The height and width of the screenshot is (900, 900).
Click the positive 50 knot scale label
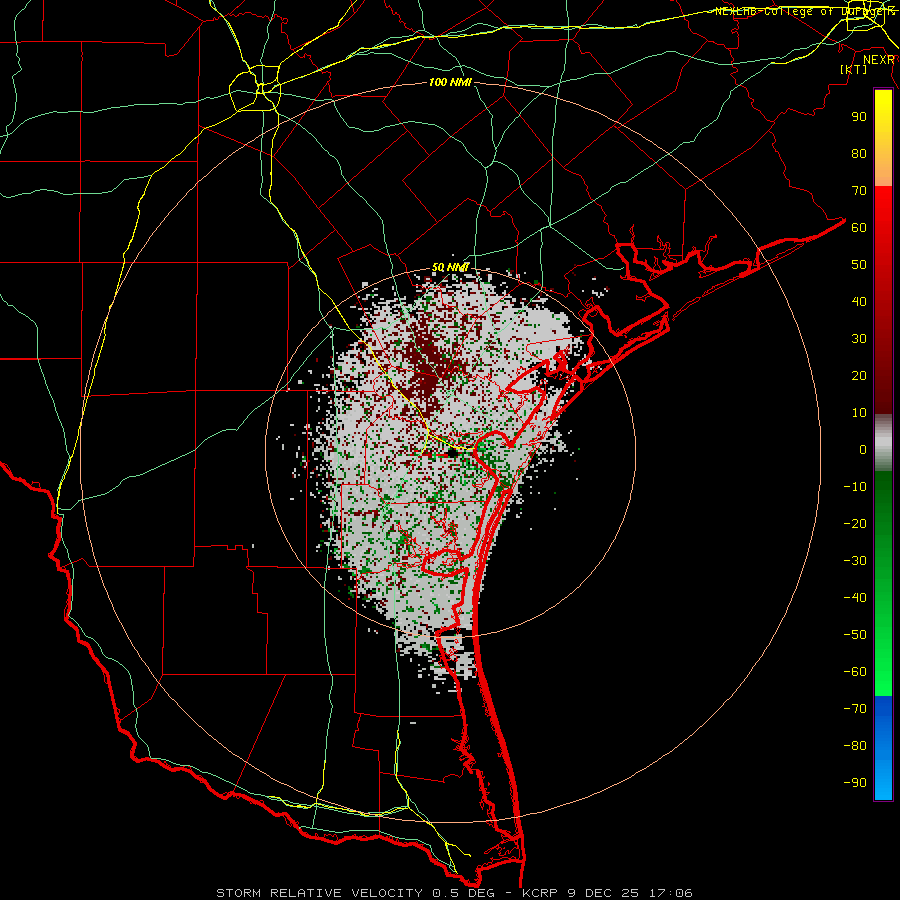[859, 265]
